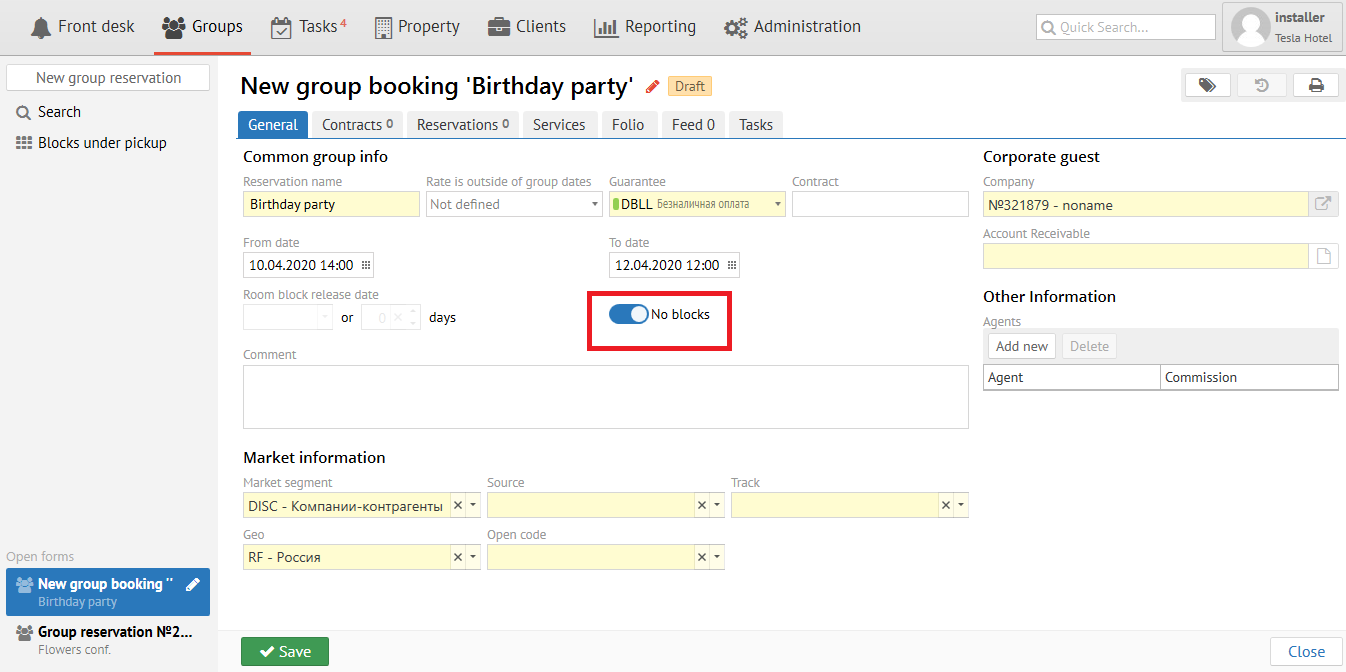Viewport: 1346px width, 672px height.
Task: Open the Company external link icon
Action: point(1323,204)
